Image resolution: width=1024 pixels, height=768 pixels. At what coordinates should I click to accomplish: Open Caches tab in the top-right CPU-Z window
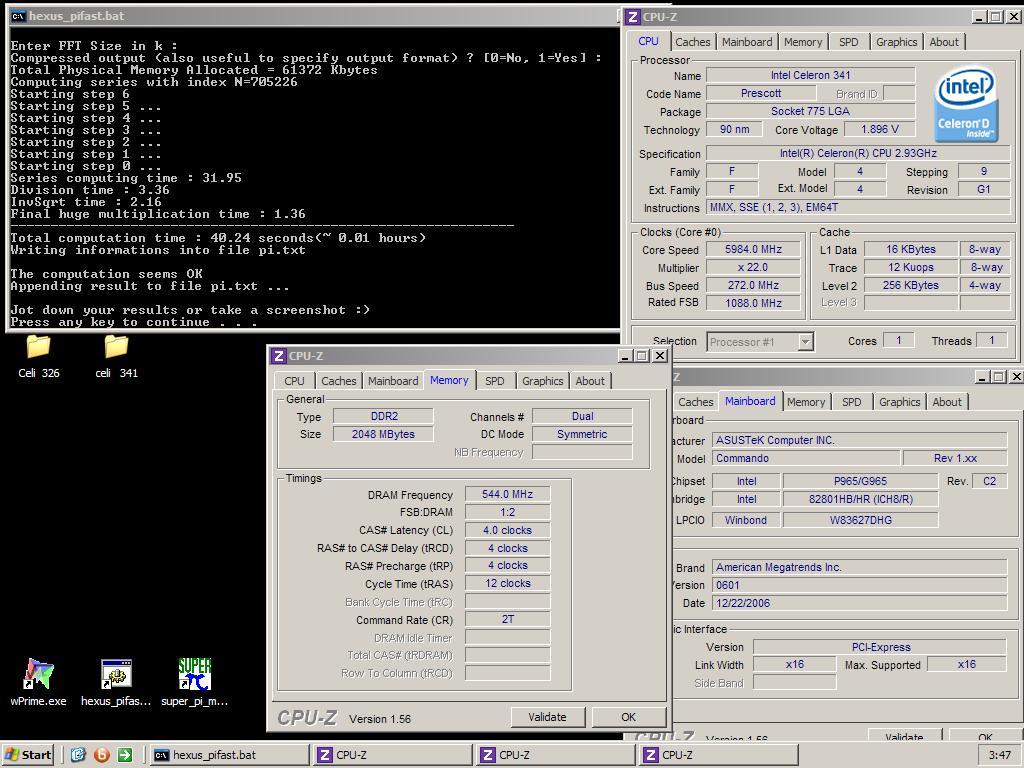[x=693, y=42]
